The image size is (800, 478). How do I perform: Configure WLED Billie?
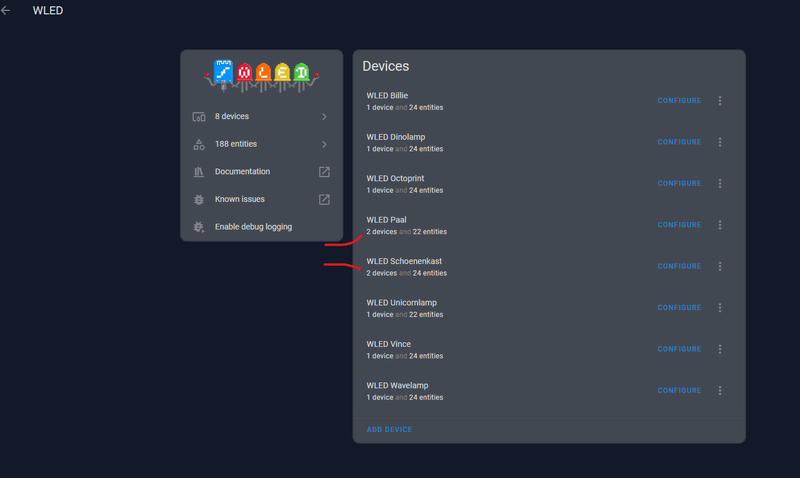point(679,100)
